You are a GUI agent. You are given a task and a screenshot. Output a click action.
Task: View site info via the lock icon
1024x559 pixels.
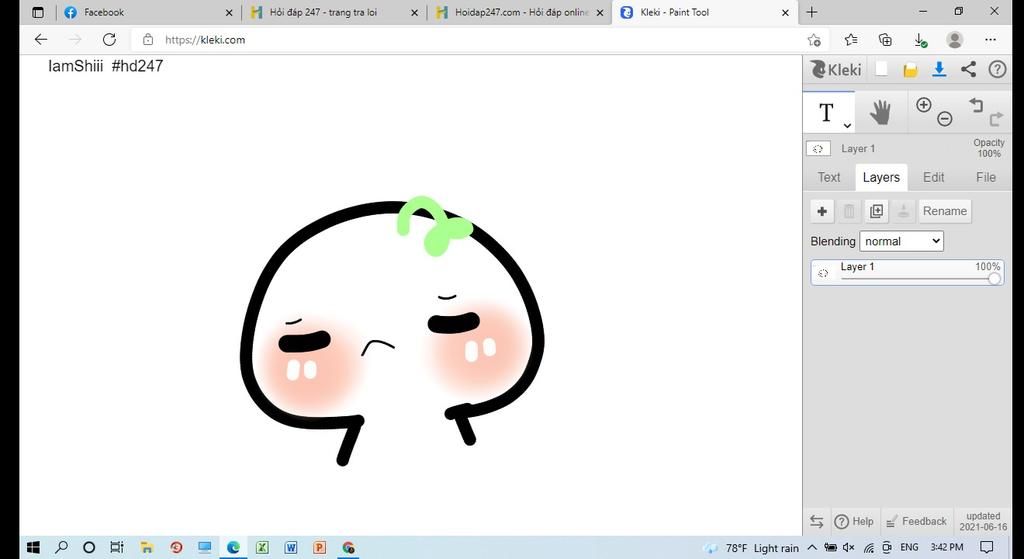(148, 40)
